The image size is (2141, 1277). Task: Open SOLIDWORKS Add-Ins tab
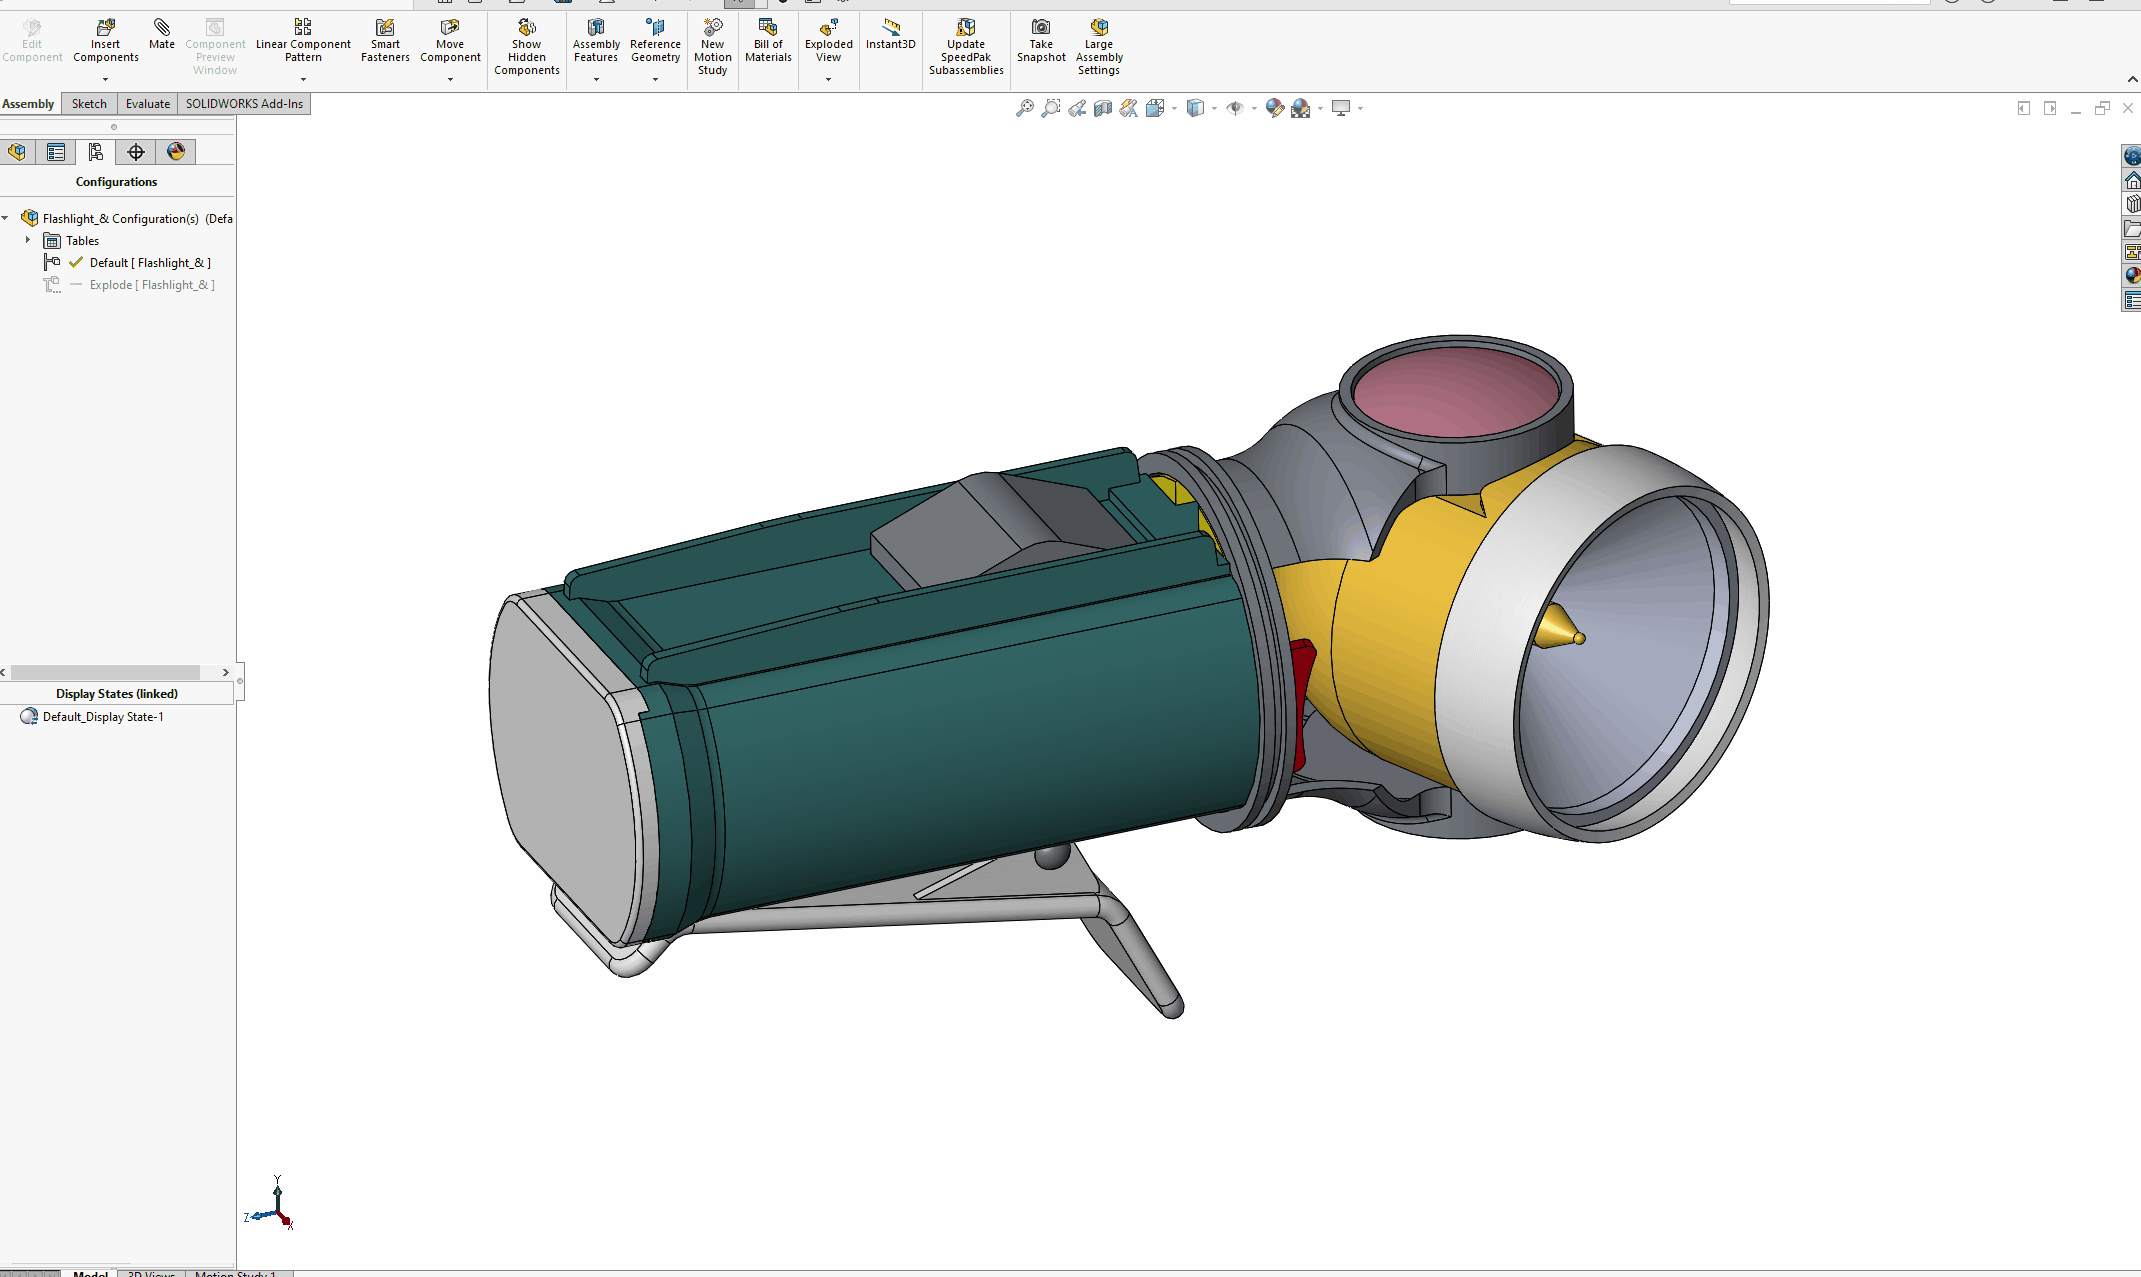[244, 104]
